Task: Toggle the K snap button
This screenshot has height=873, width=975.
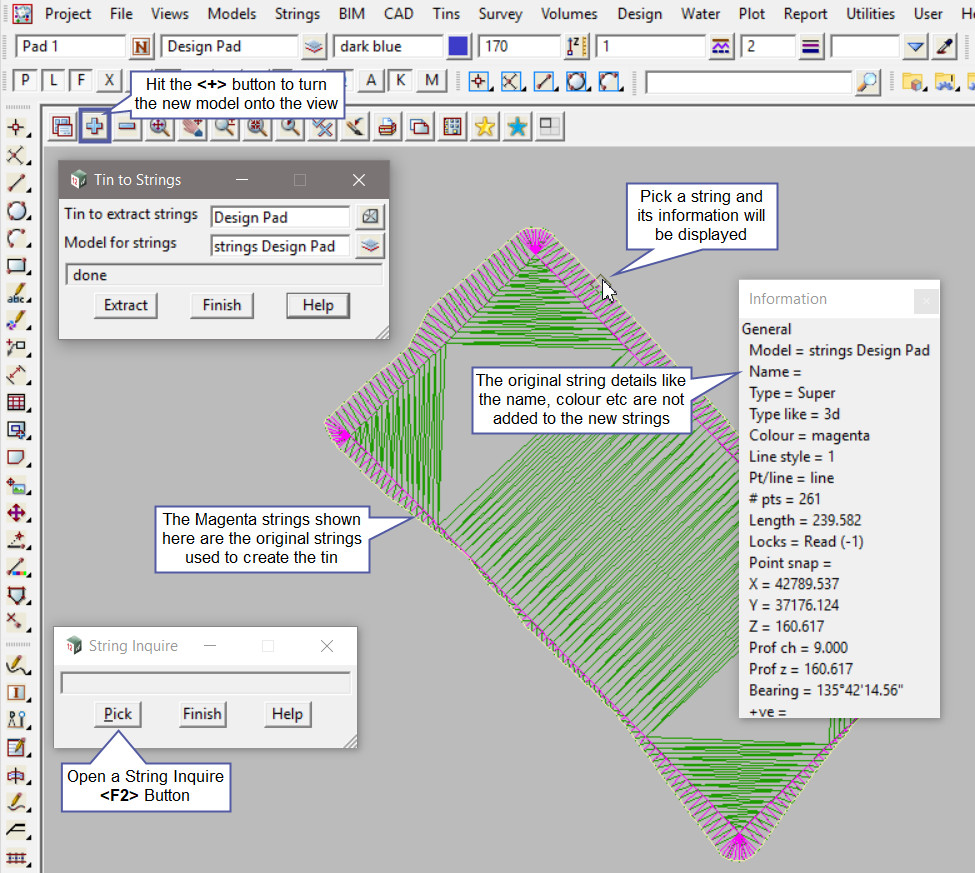Action: coord(400,81)
